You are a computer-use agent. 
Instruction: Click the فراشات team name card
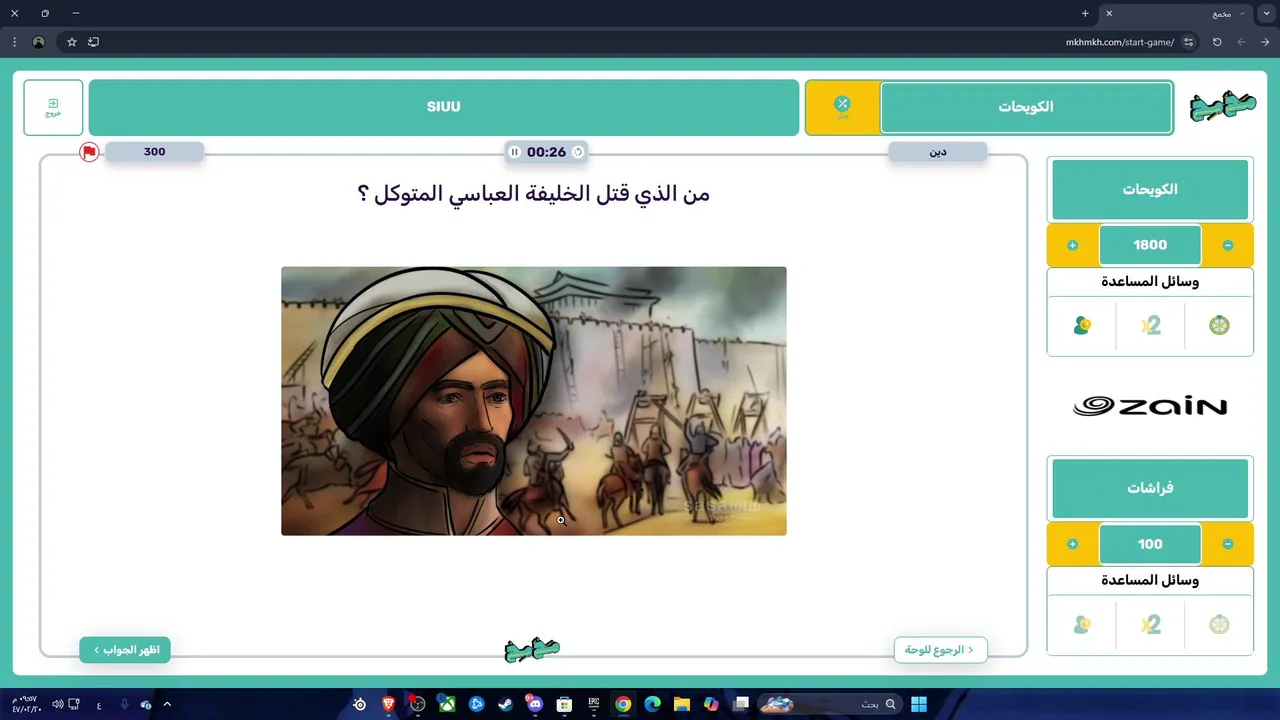coord(1150,488)
